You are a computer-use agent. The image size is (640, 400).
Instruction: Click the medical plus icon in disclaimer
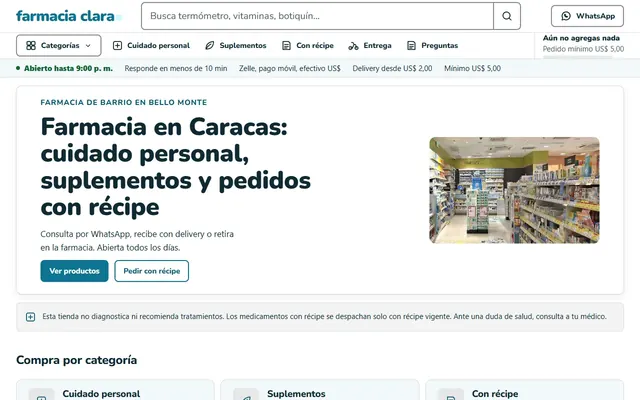(x=31, y=317)
